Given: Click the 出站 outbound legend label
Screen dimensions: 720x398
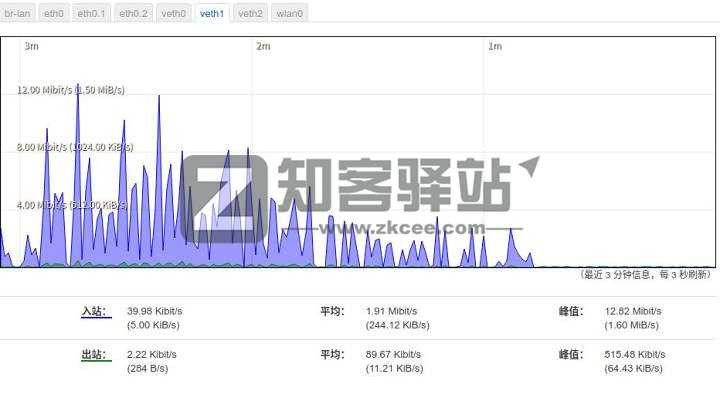Looking at the screenshot, I should tap(96, 354).
